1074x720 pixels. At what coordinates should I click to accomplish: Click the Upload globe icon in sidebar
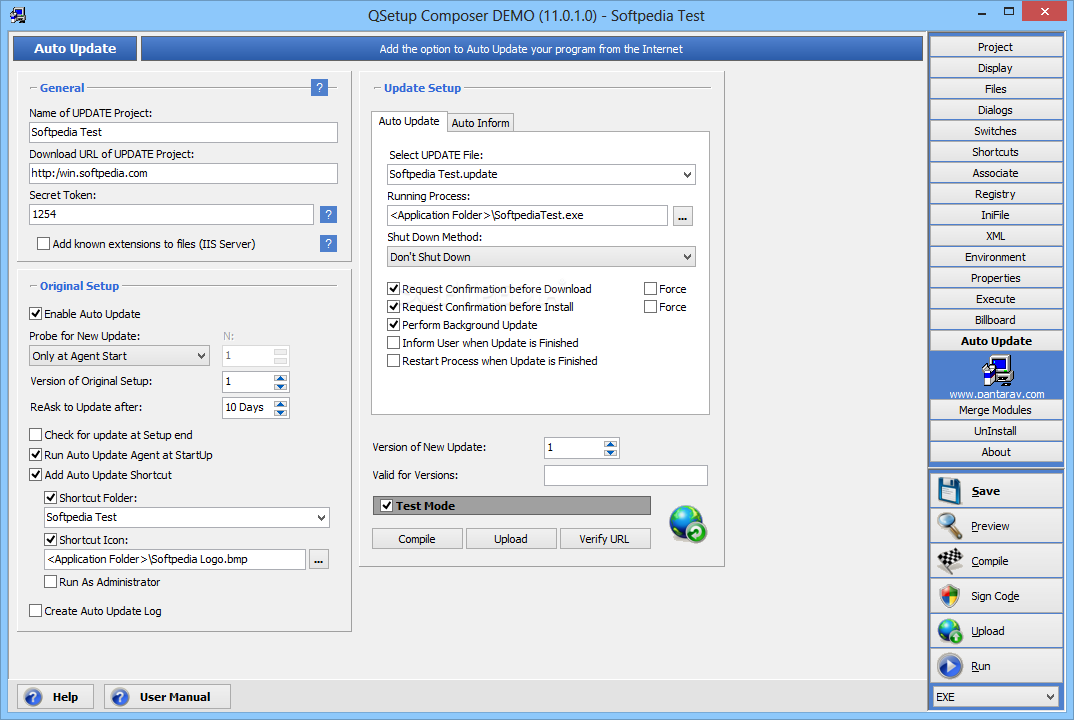949,631
